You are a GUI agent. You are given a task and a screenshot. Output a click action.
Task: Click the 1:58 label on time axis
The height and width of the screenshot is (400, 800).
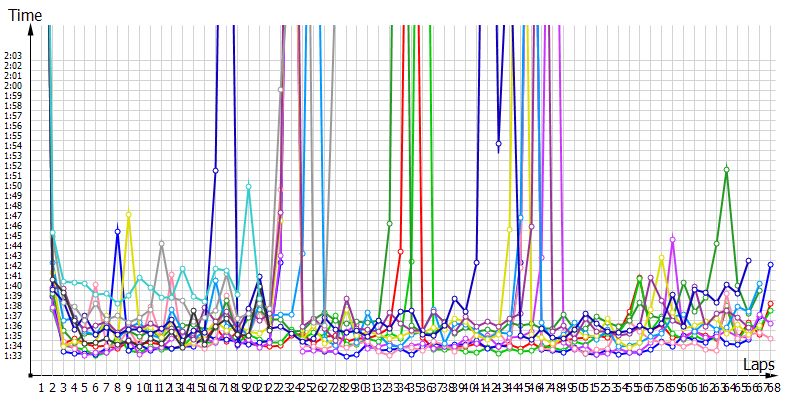point(13,106)
